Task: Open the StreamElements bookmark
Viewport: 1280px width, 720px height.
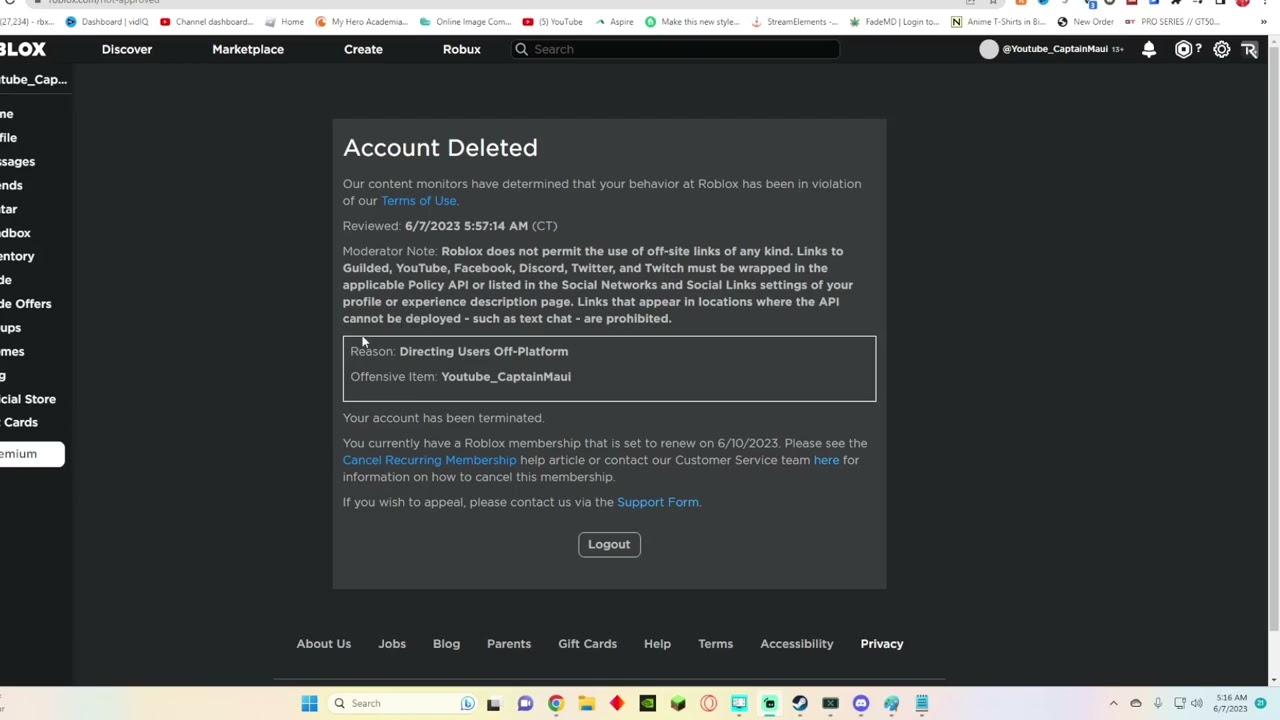Action: click(795, 21)
